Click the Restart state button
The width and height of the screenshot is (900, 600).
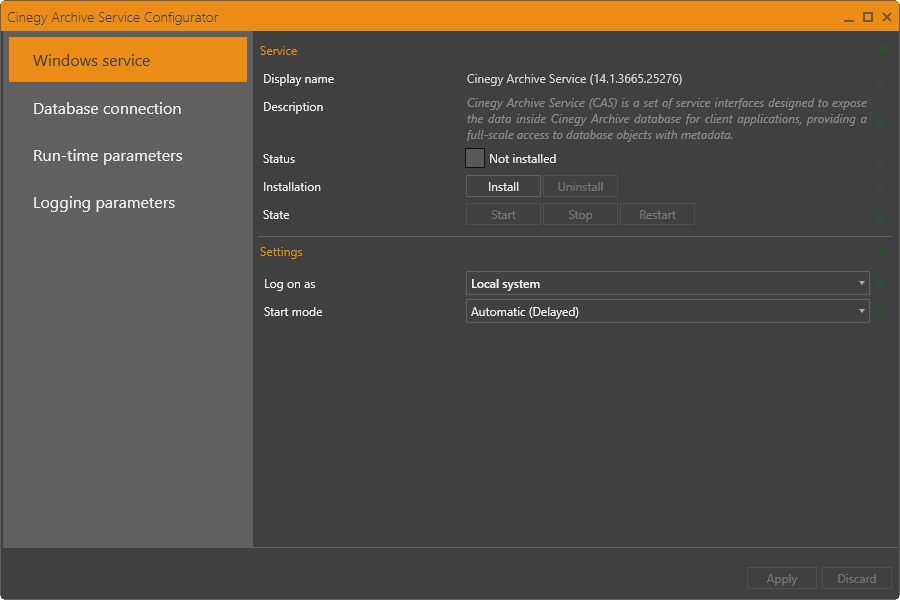tap(657, 215)
